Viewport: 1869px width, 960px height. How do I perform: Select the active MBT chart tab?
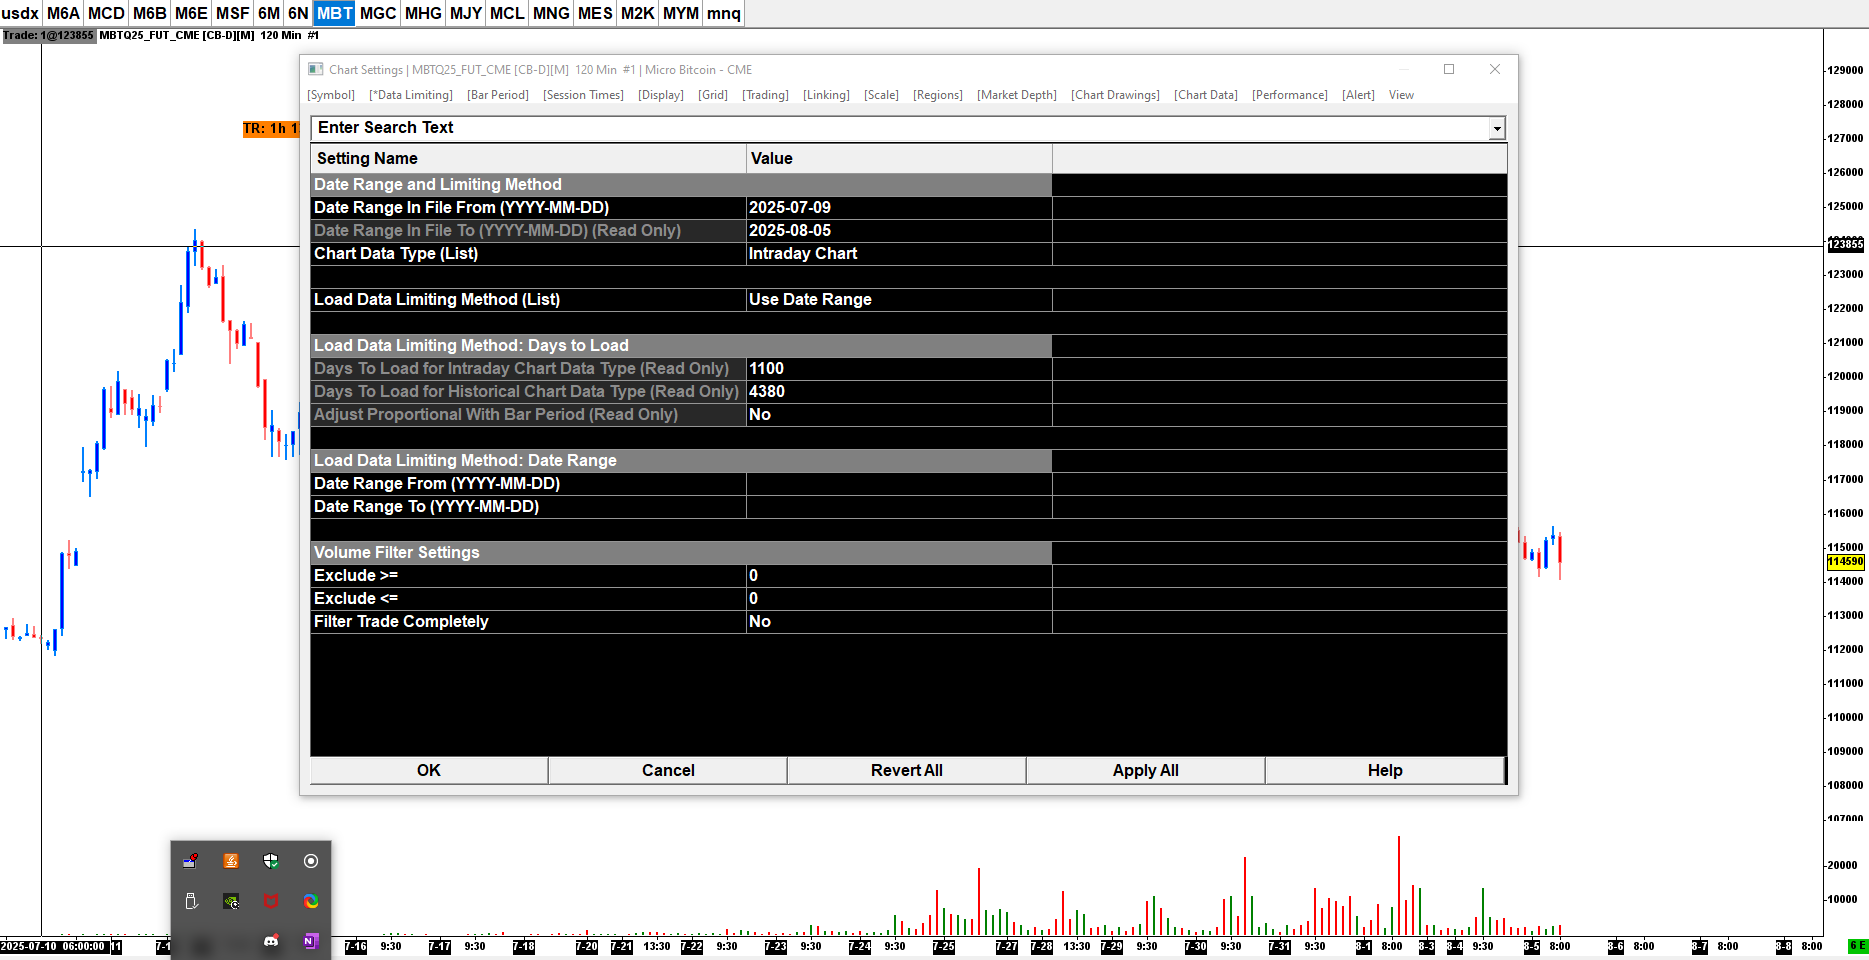(x=334, y=13)
